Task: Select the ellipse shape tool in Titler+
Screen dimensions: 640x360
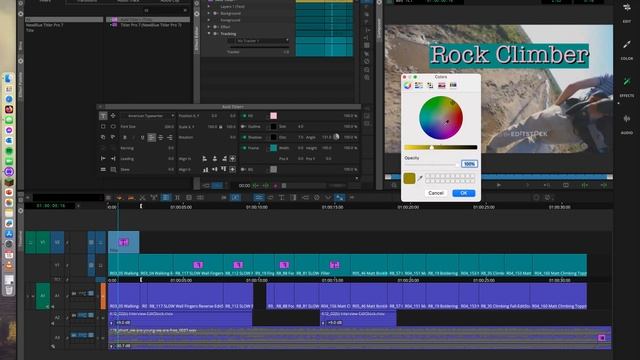Action: pyautogui.click(x=113, y=127)
